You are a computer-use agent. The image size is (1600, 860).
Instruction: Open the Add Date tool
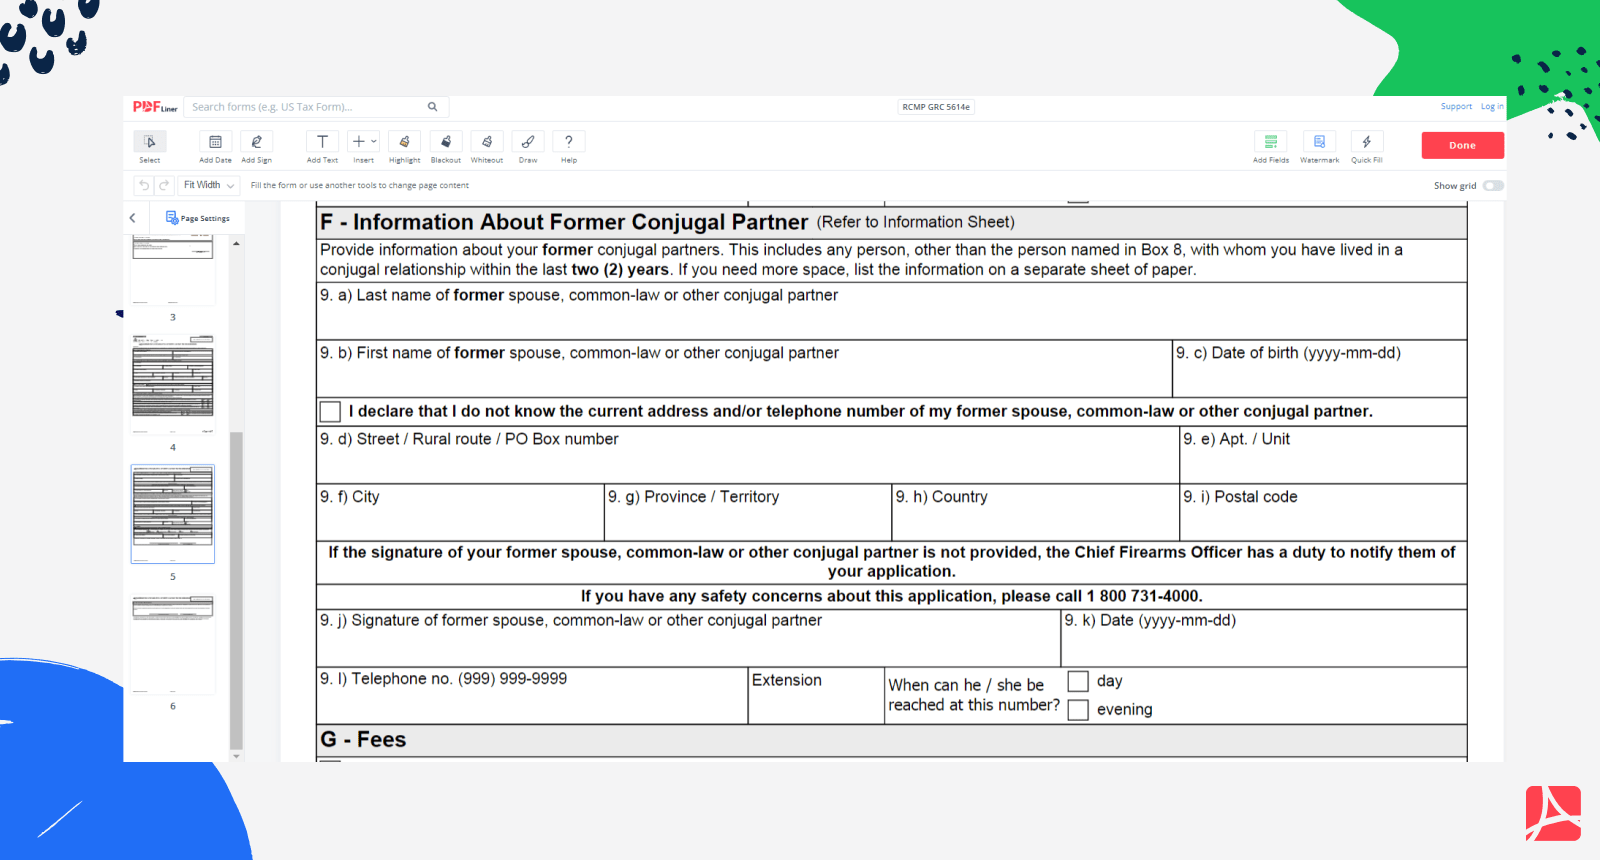215,142
